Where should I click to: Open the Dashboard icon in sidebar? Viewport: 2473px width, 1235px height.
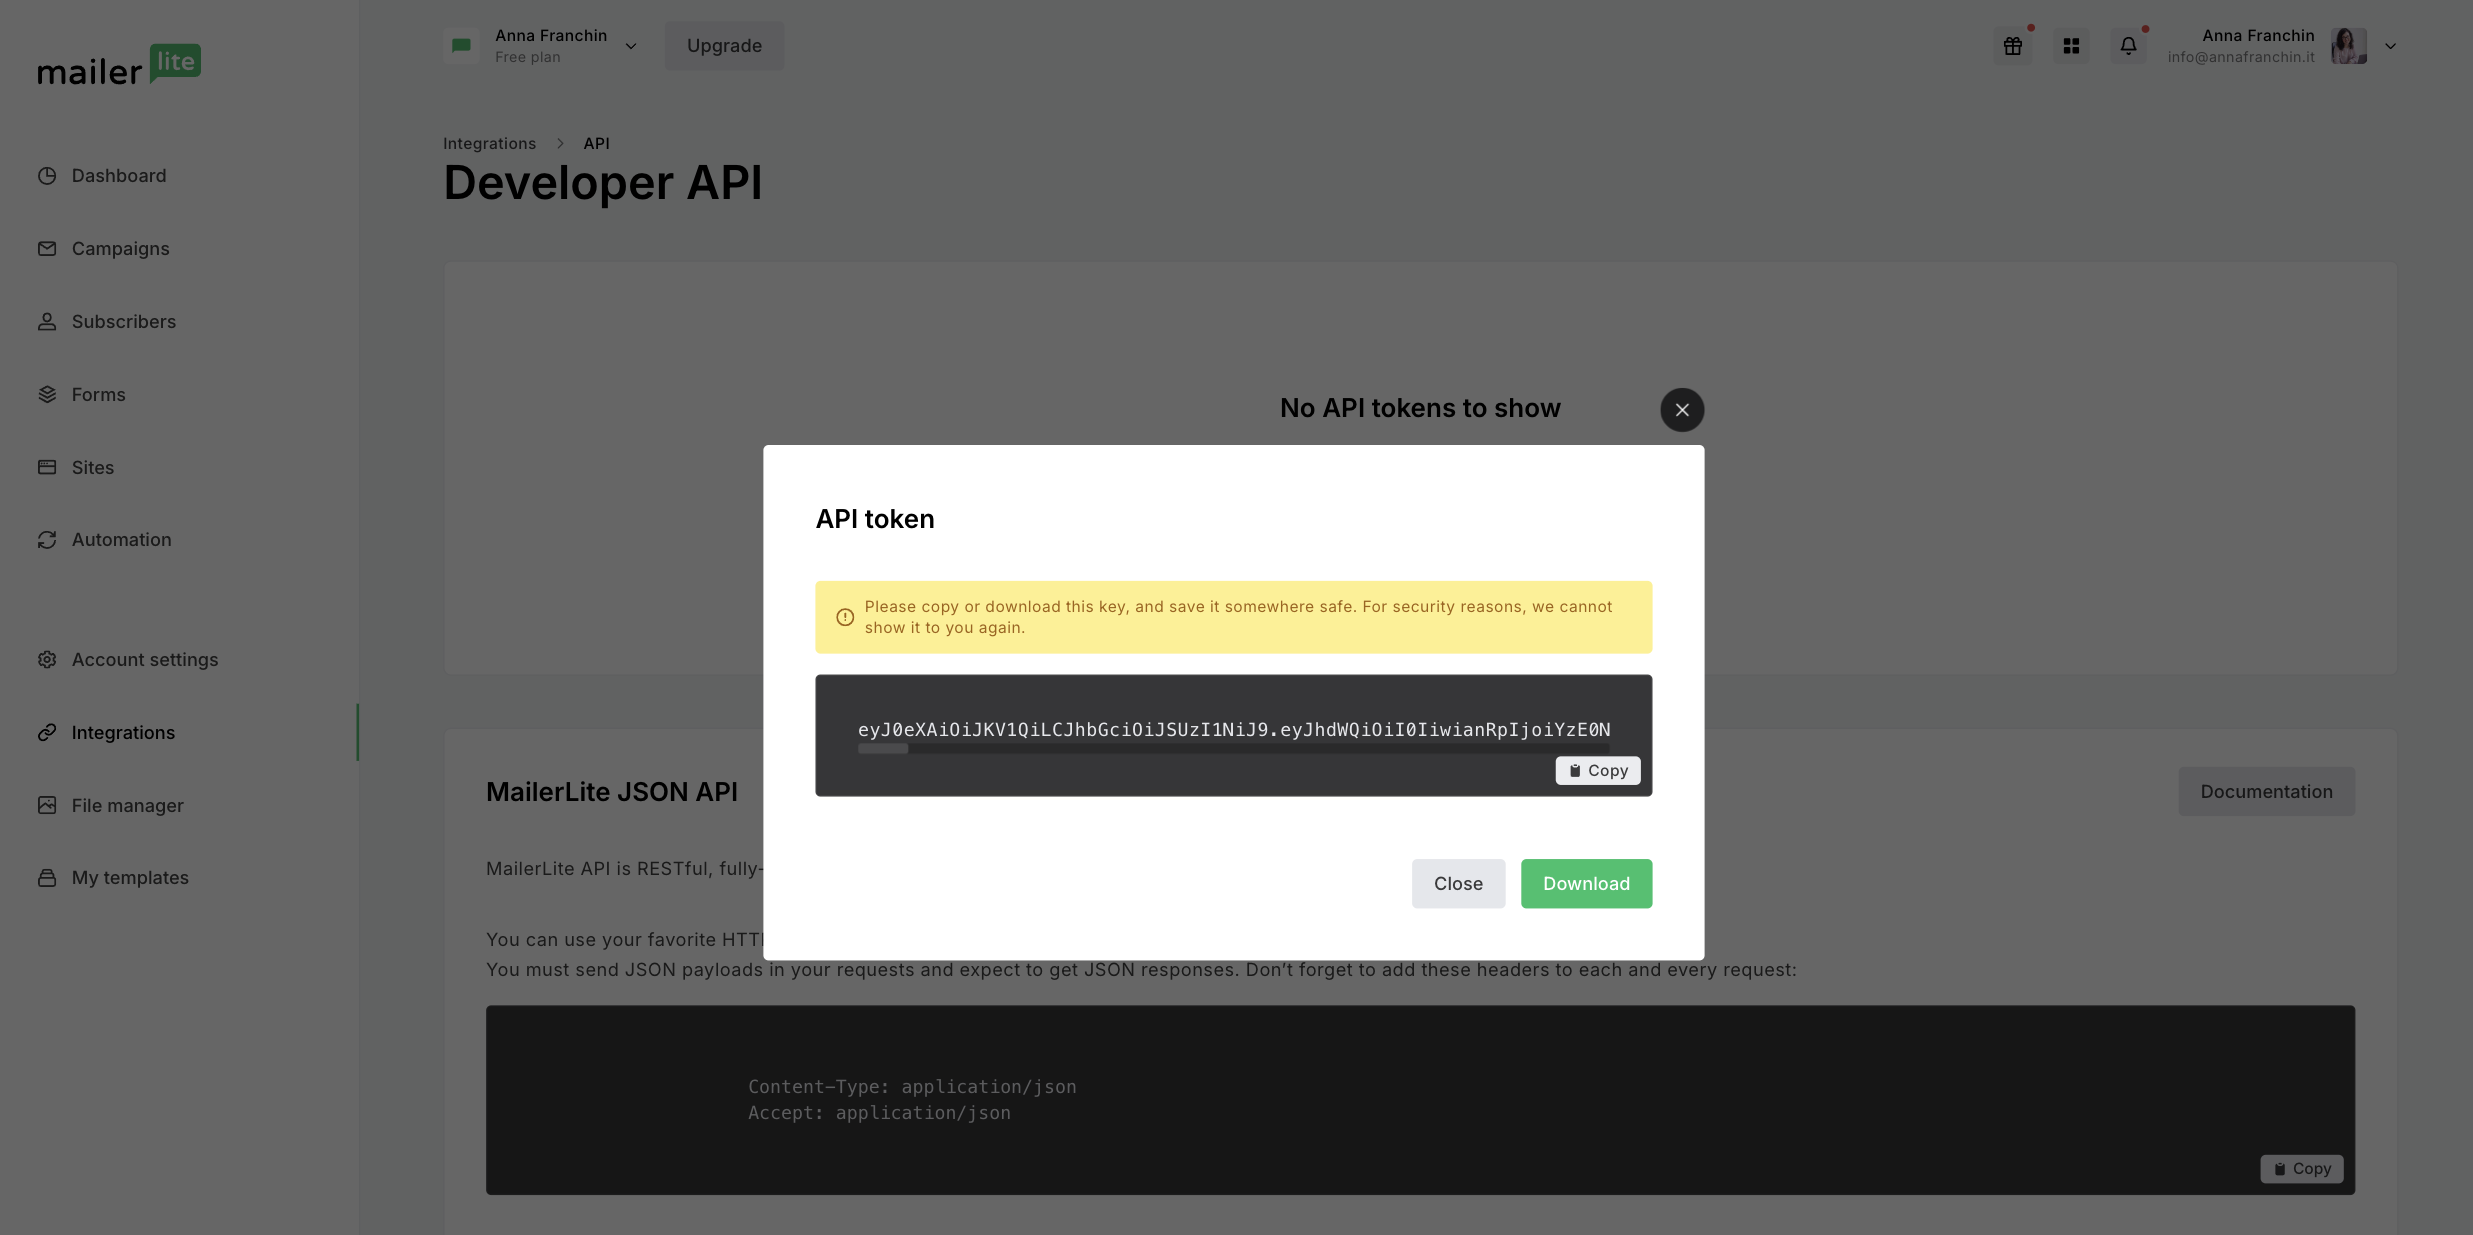click(47, 176)
